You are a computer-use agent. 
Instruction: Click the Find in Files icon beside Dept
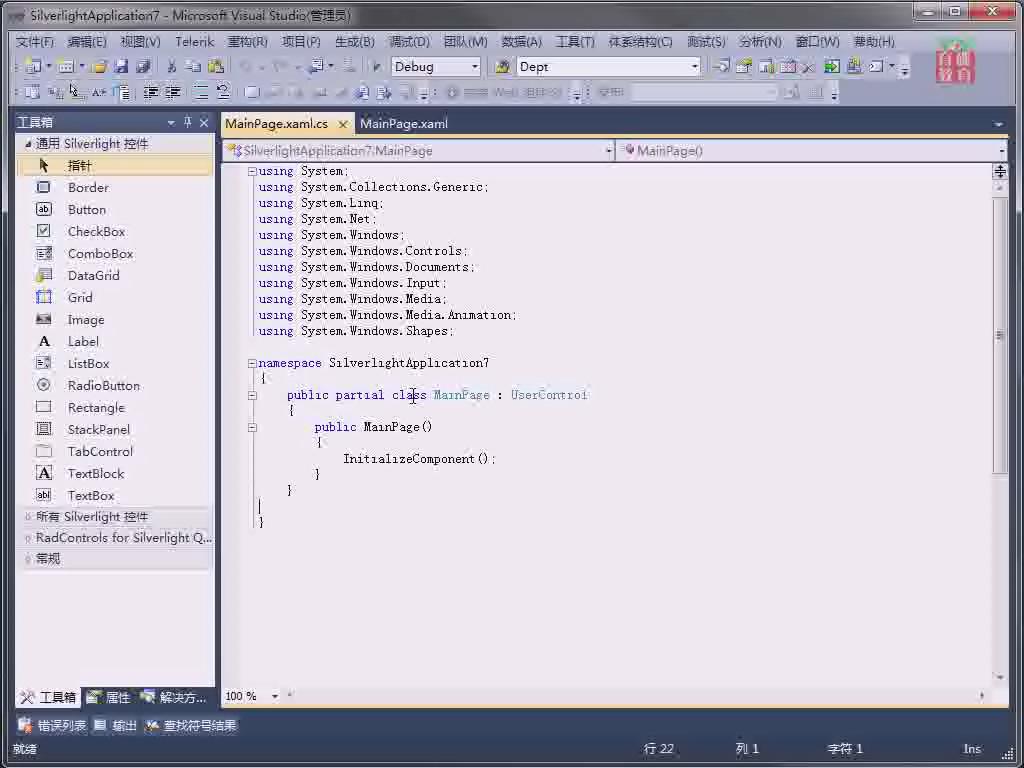[502, 67]
